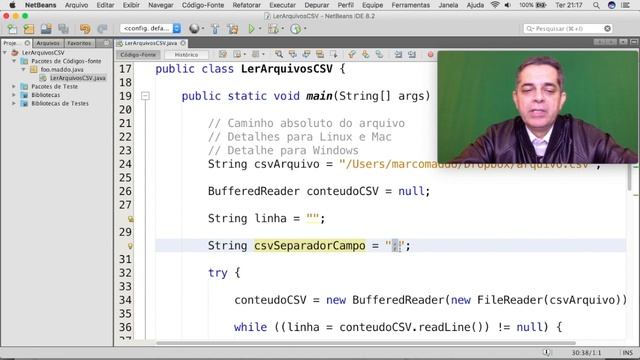Open the Arquivo menu

point(76,5)
